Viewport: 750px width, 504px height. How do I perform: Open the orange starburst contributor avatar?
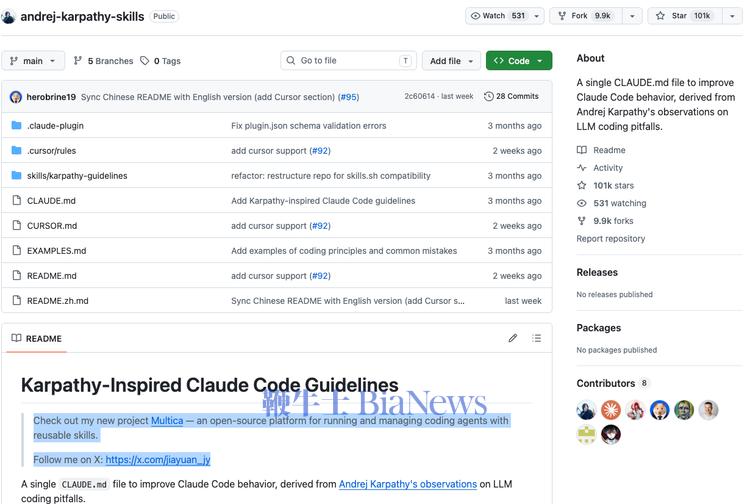tap(611, 410)
